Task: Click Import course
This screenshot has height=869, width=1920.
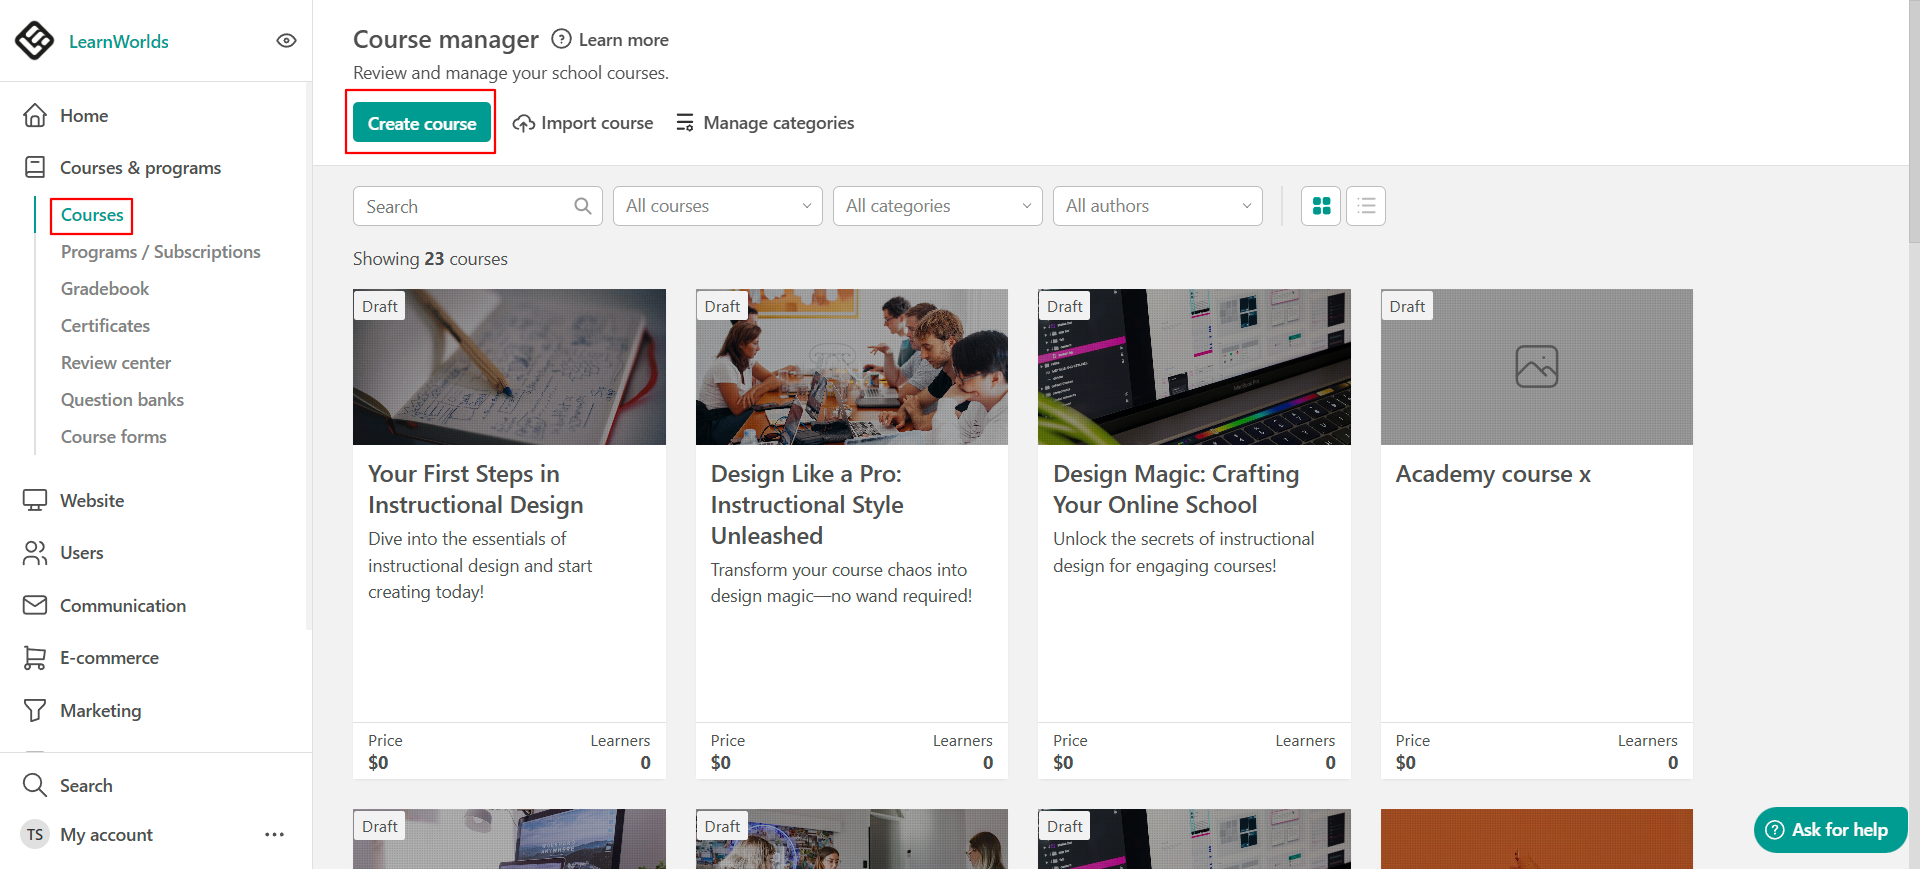Action: 583,123
